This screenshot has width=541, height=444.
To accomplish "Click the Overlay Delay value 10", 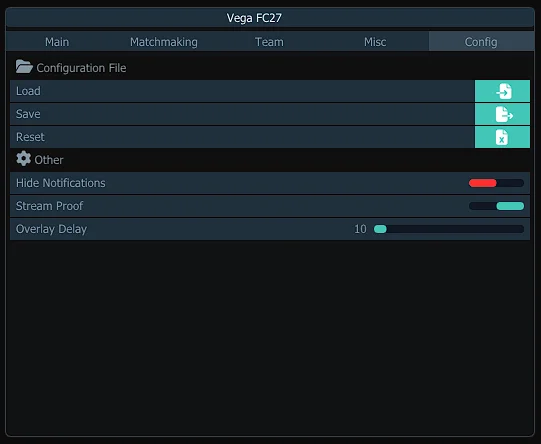I will tap(360, 229).
